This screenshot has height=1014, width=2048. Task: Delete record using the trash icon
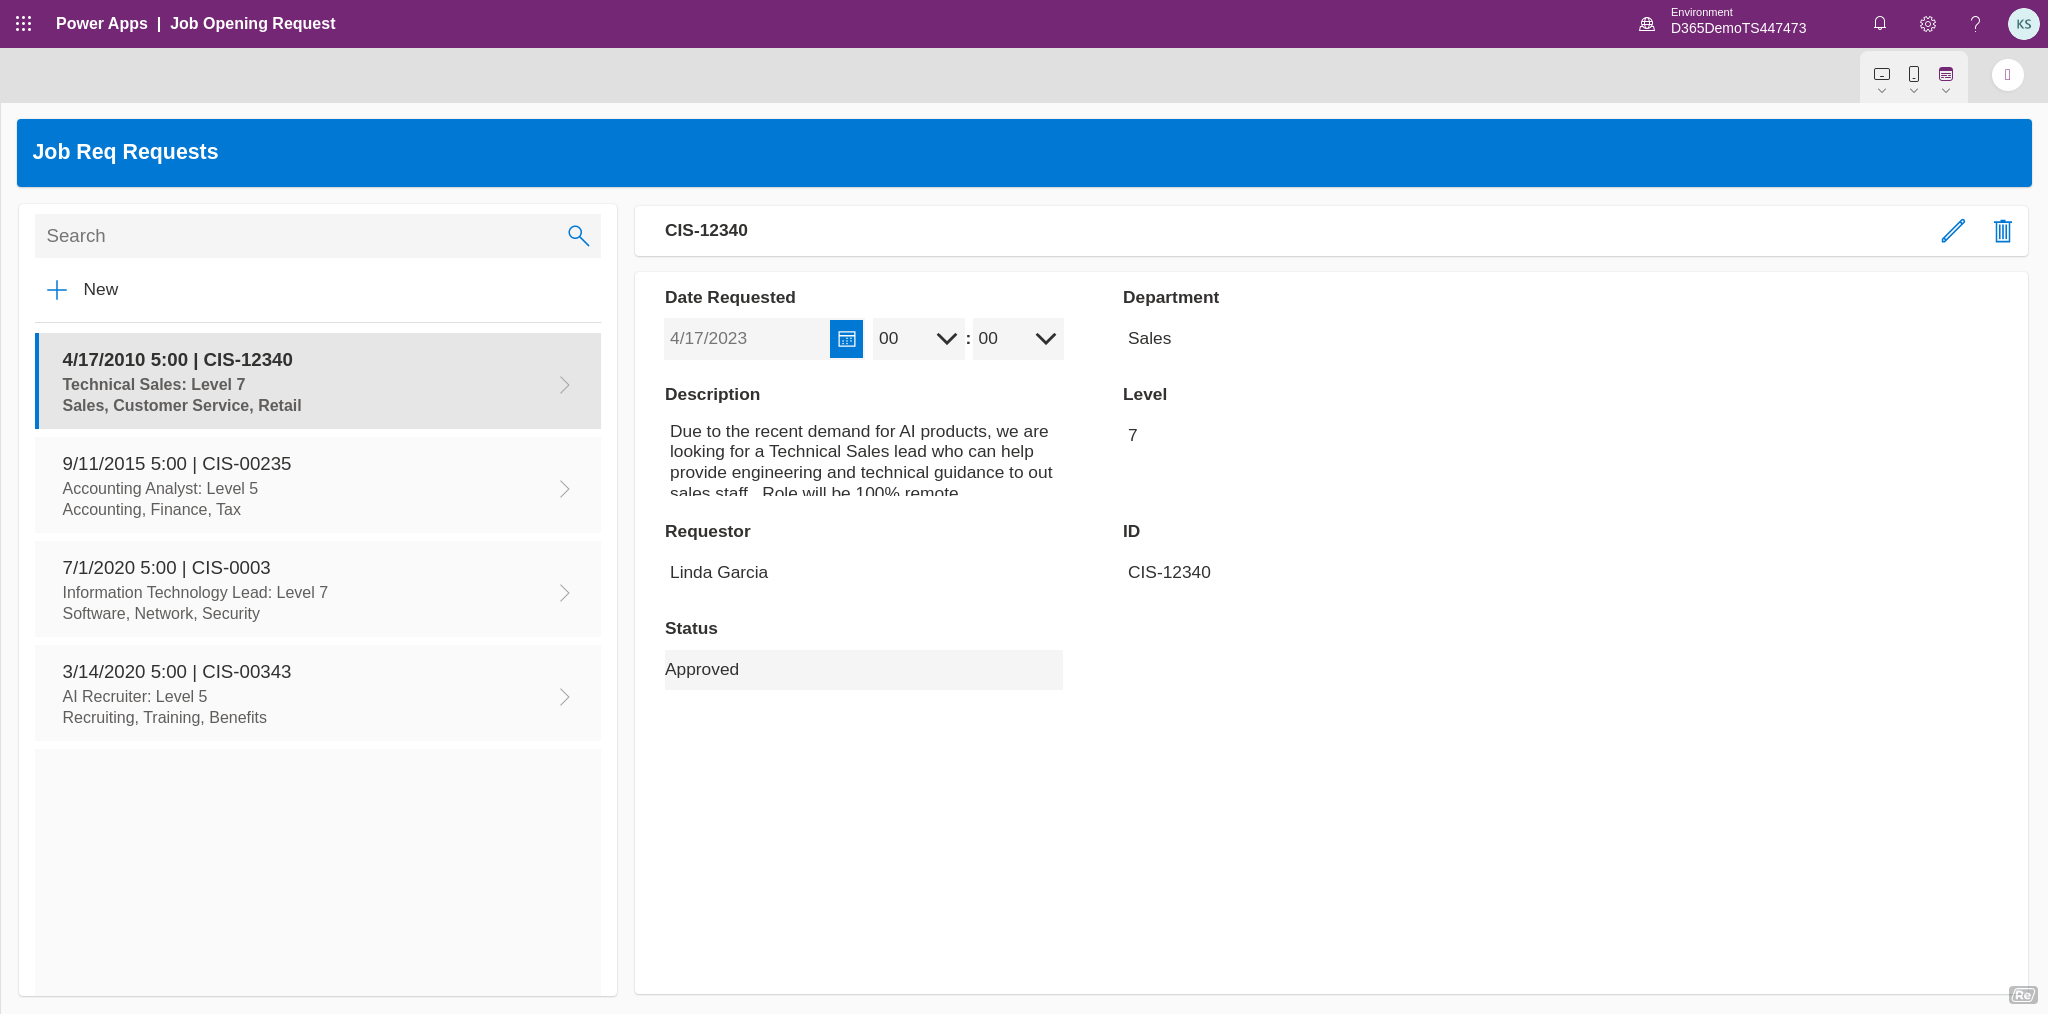(x=2002, y=231)
